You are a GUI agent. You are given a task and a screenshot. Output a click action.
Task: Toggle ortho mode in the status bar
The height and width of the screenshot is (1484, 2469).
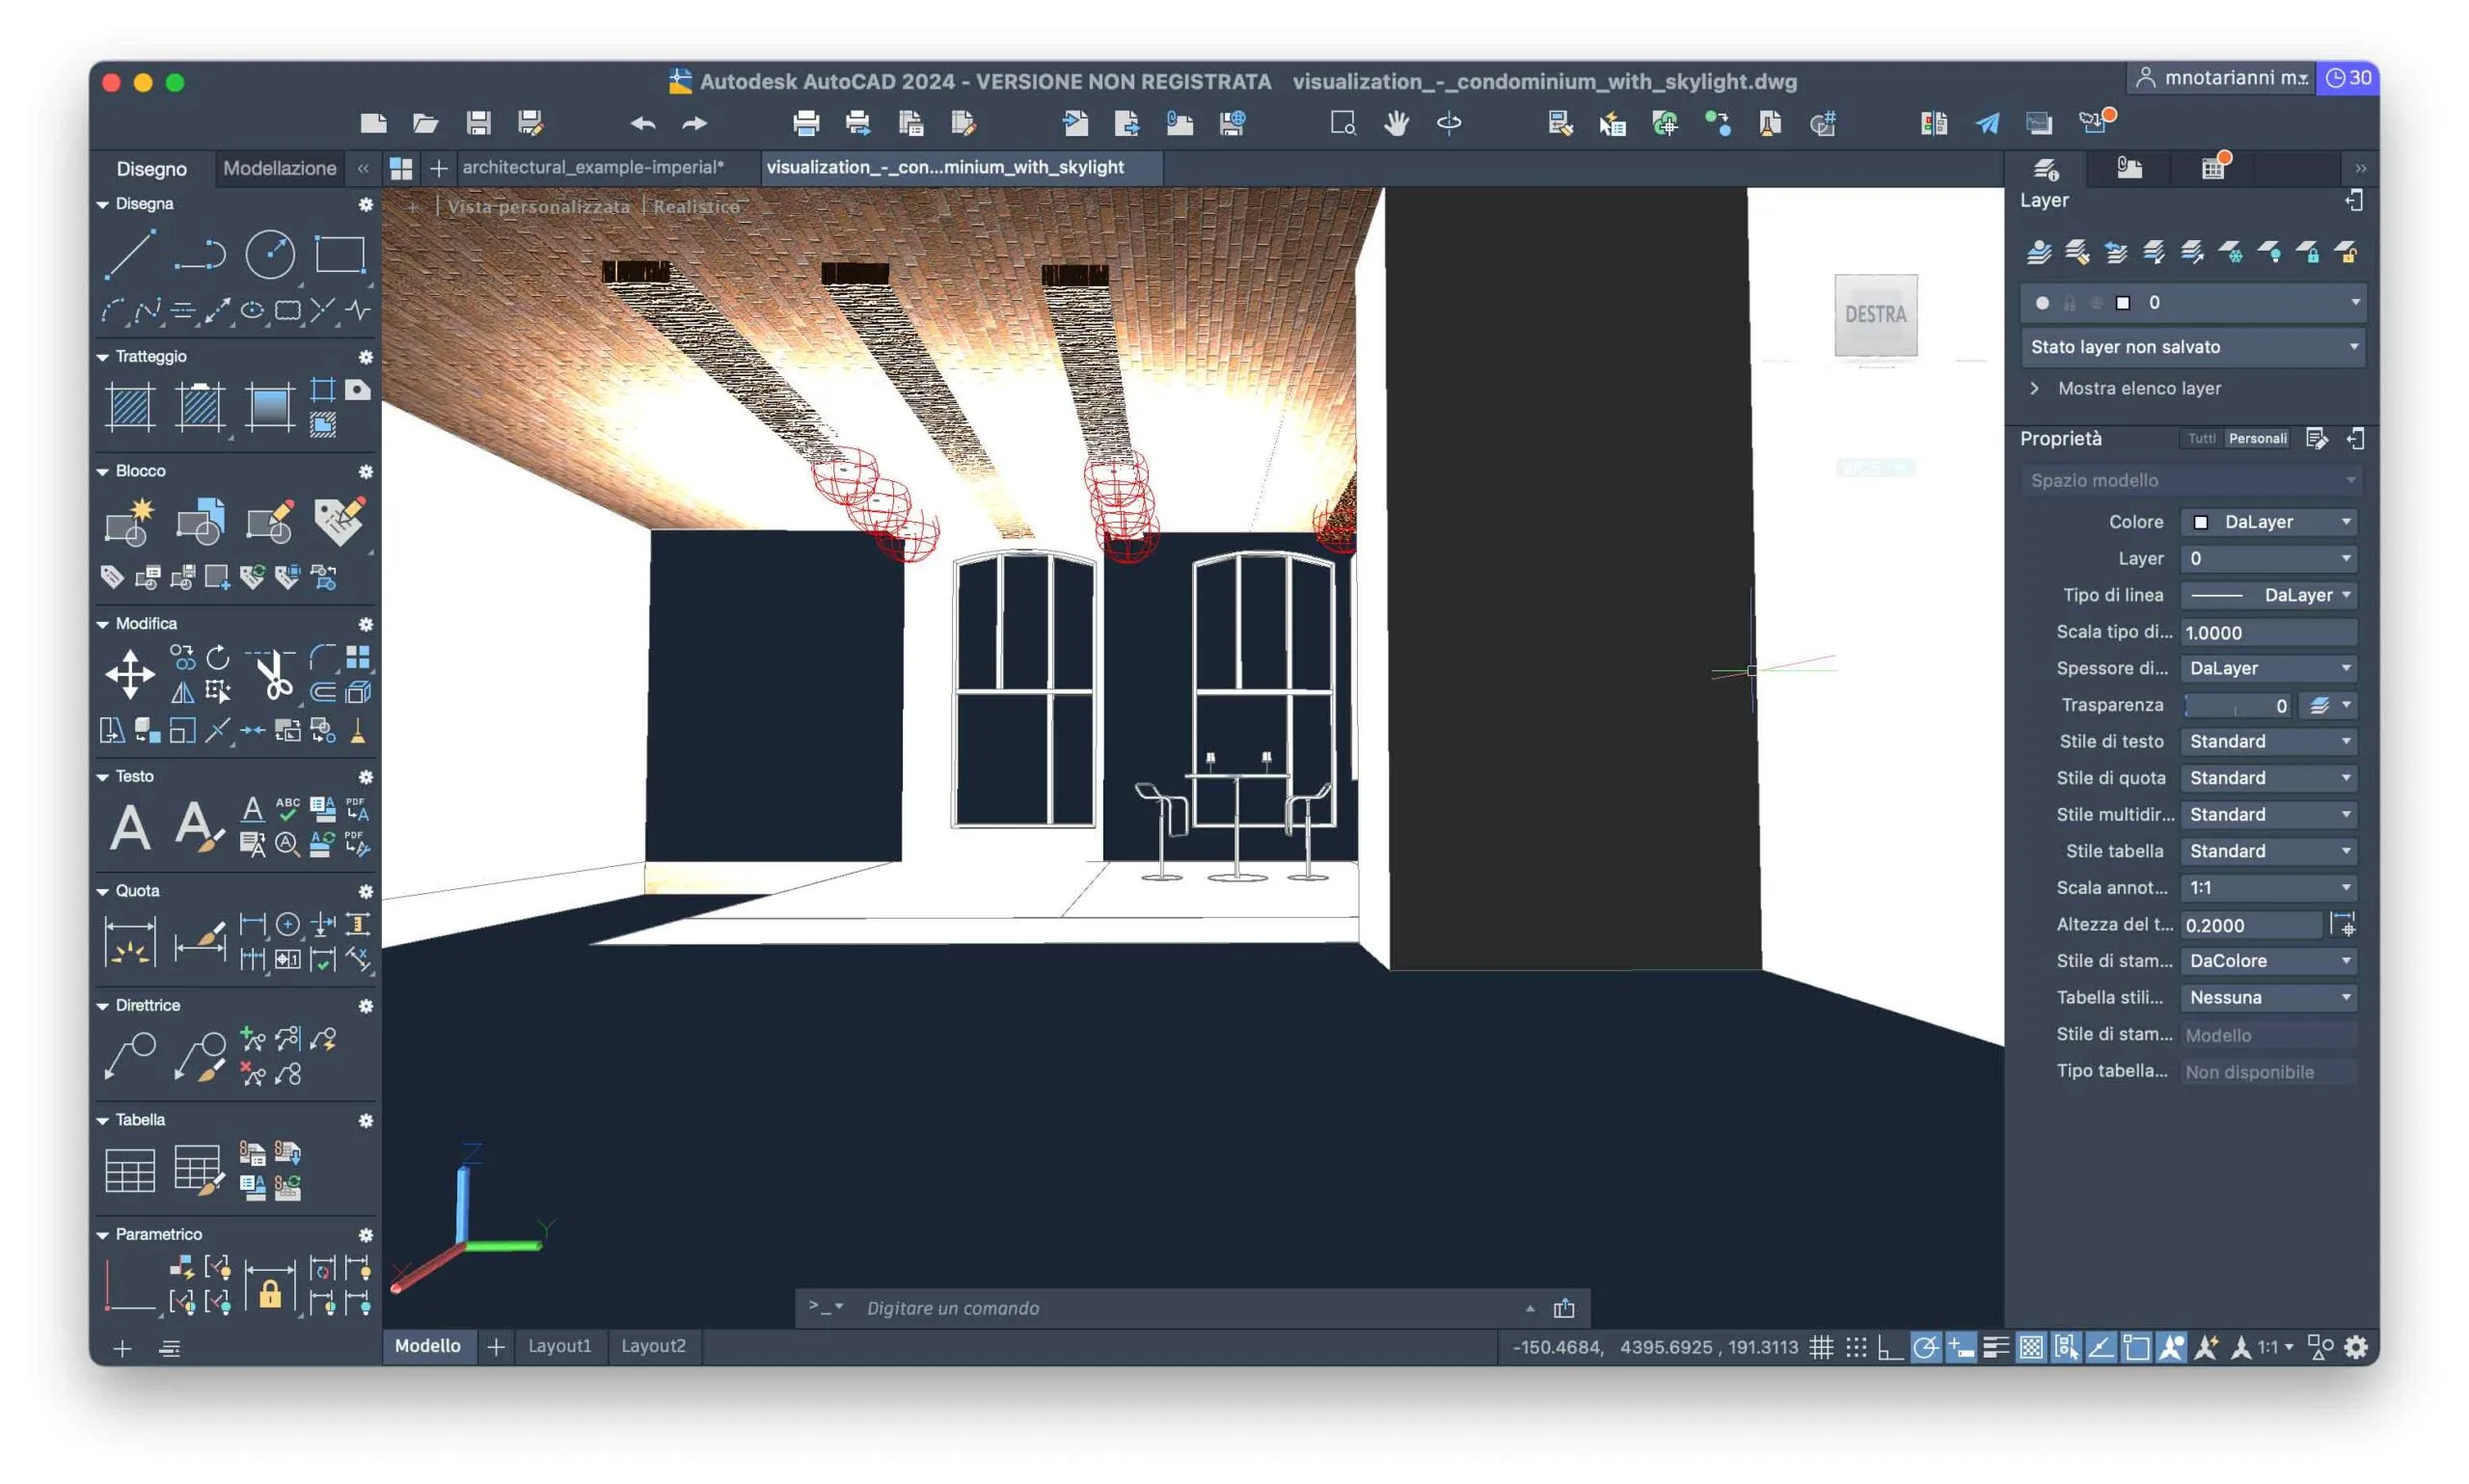pyautogui.click(x=1889, y=1347)
